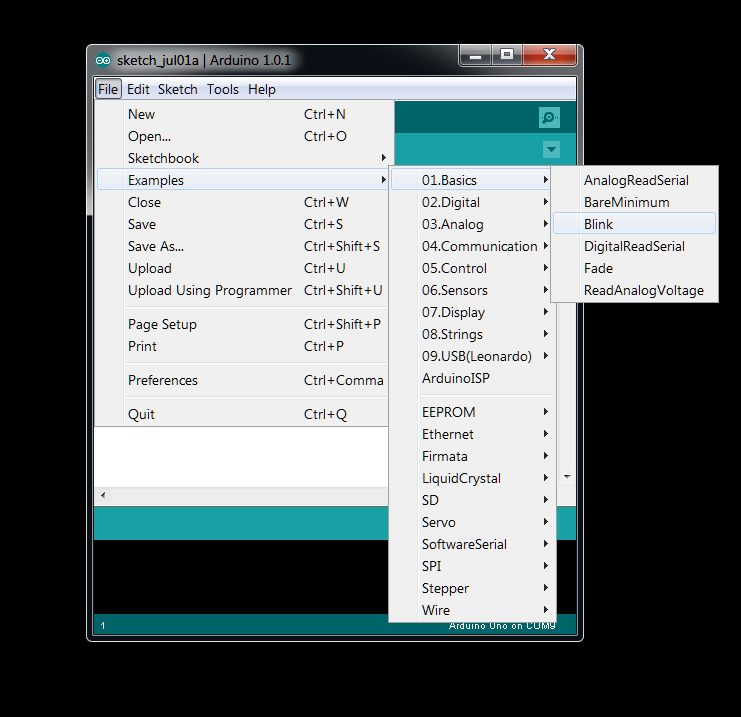
Task: Click Save in the File menu
Action: (243, 225)
